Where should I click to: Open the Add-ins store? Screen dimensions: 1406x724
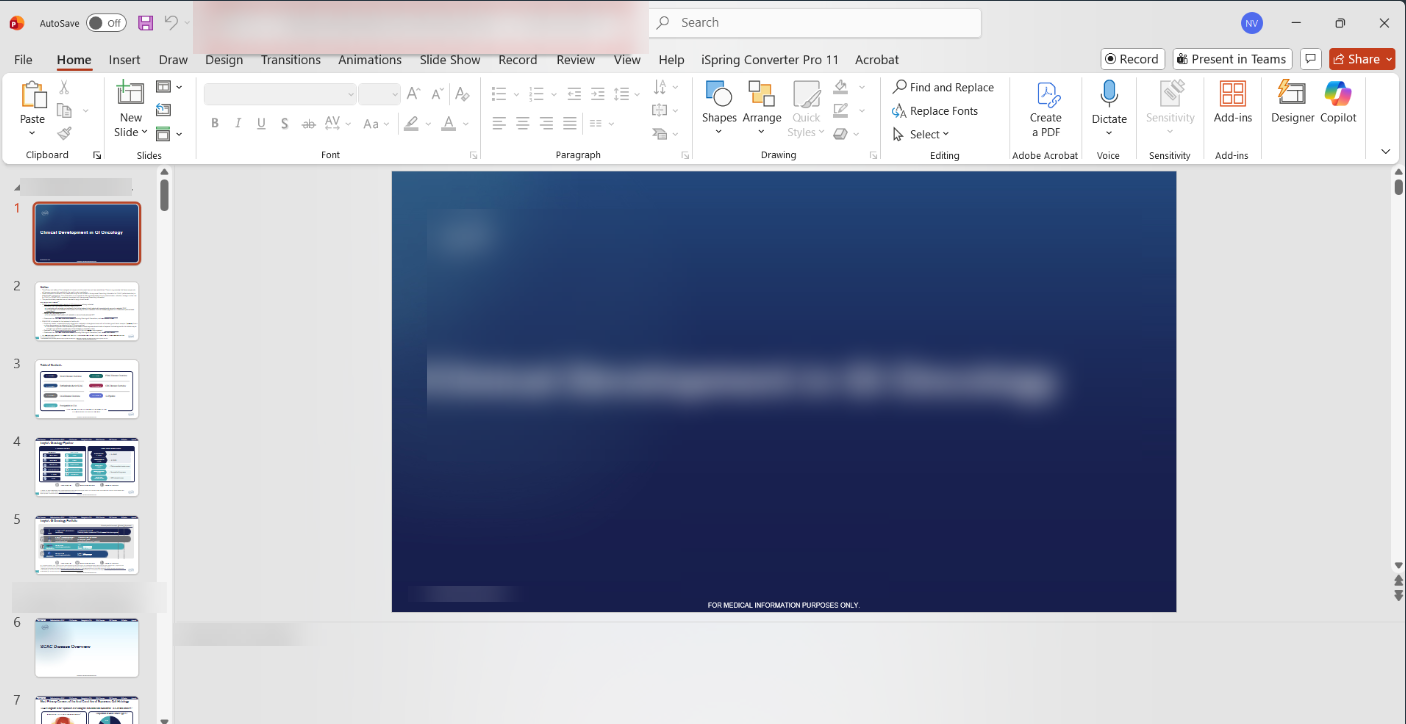click(x=1233, y=102)
